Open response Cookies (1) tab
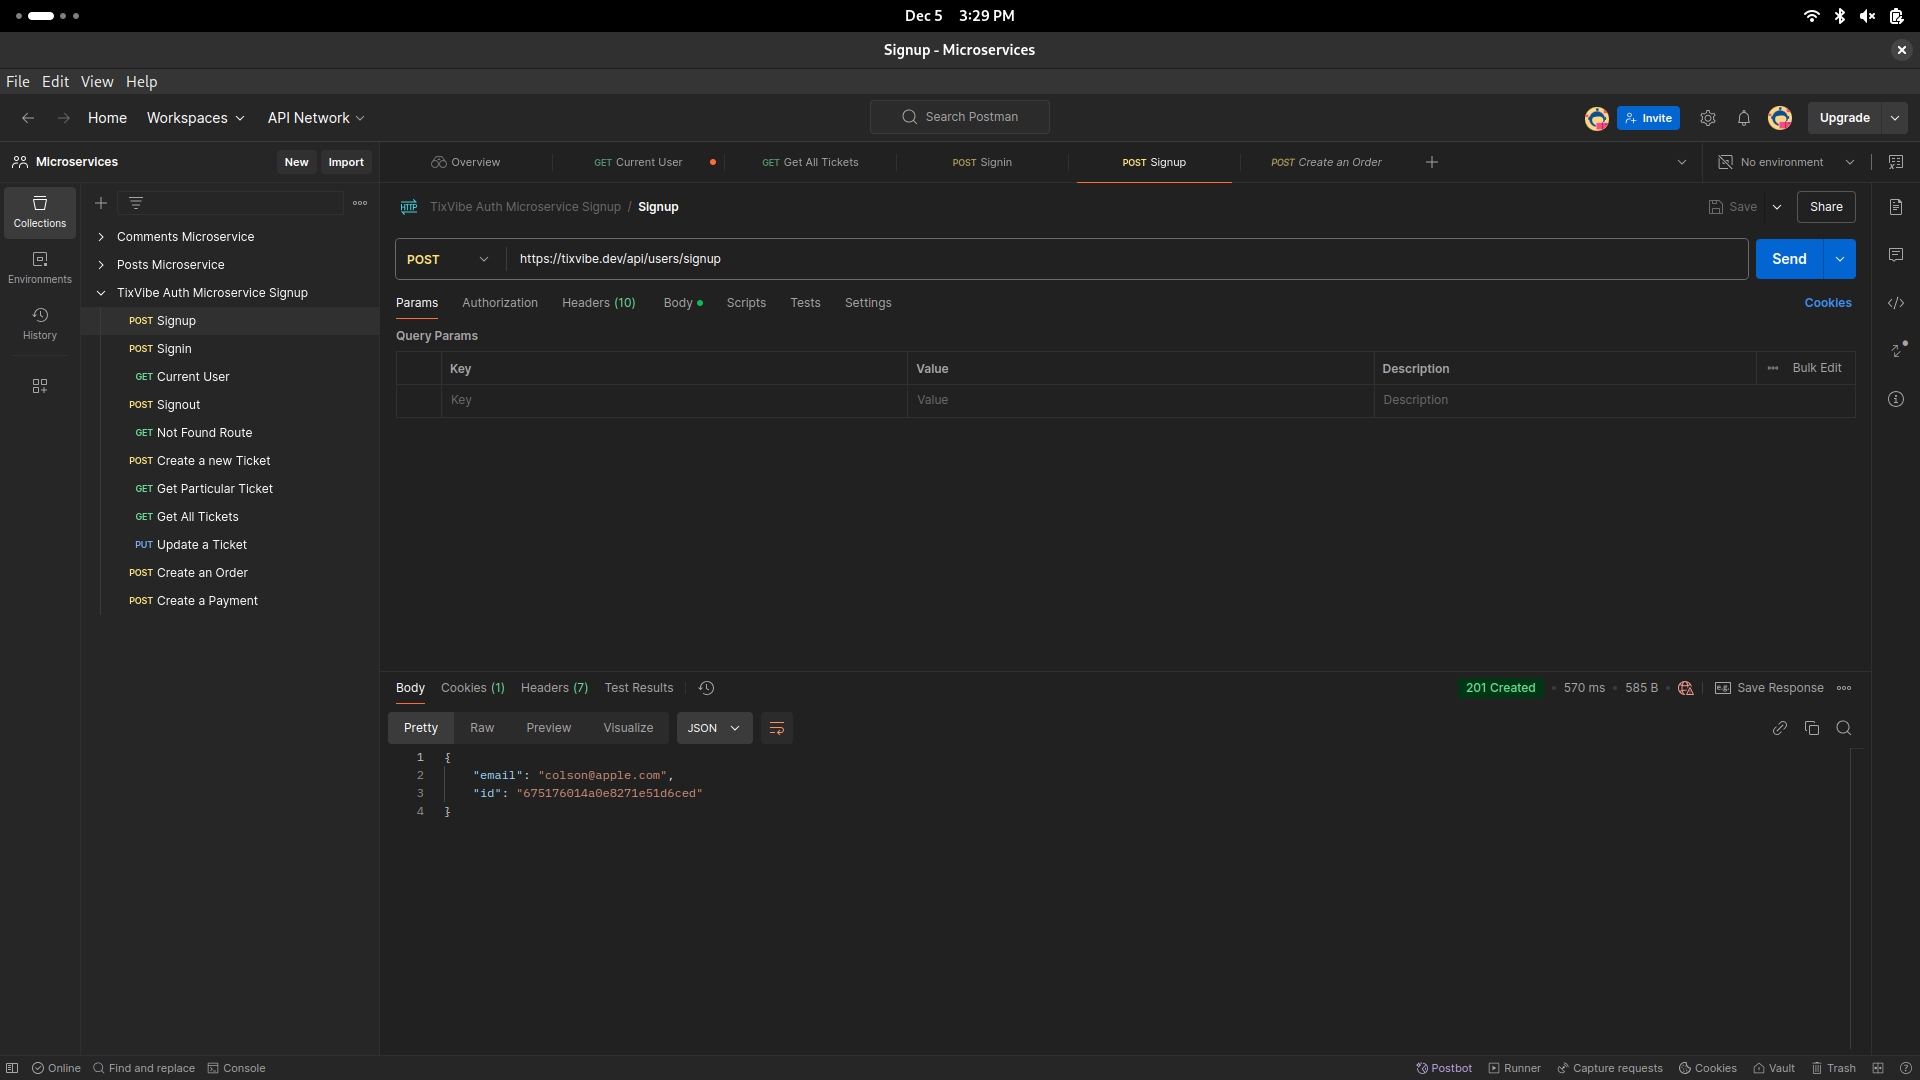Screen dimensions: 1920x1080 [473, 688]
